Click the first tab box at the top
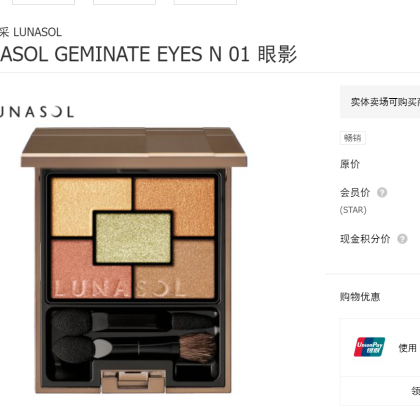 coord(43,2)
